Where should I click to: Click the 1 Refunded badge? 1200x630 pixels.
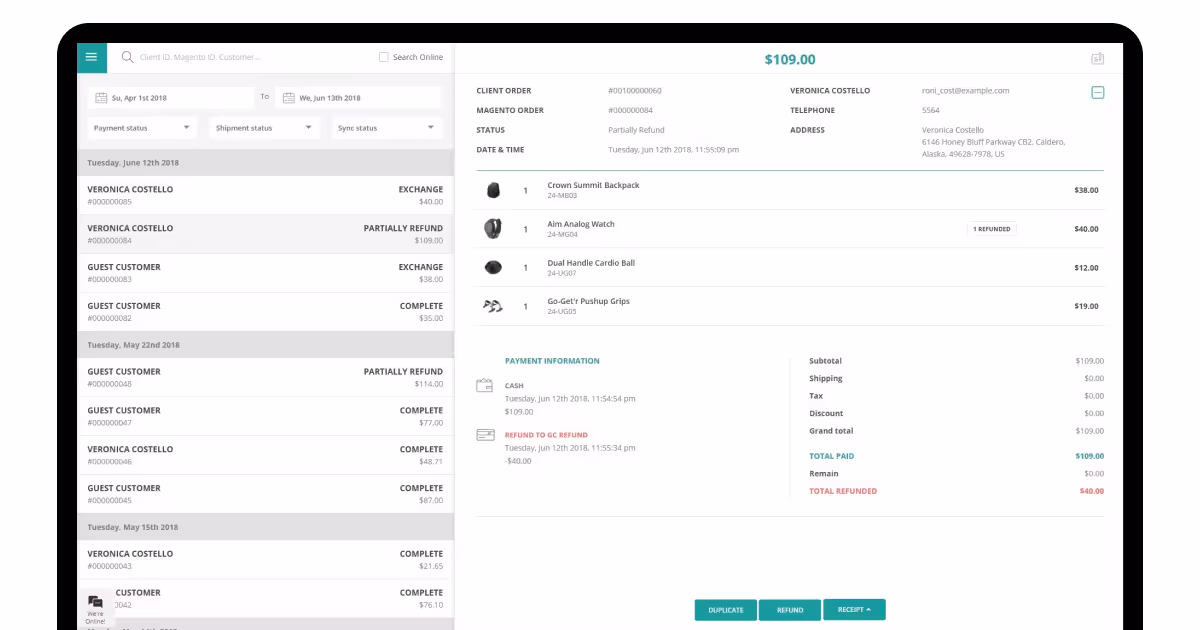click(x=992, y=229)
